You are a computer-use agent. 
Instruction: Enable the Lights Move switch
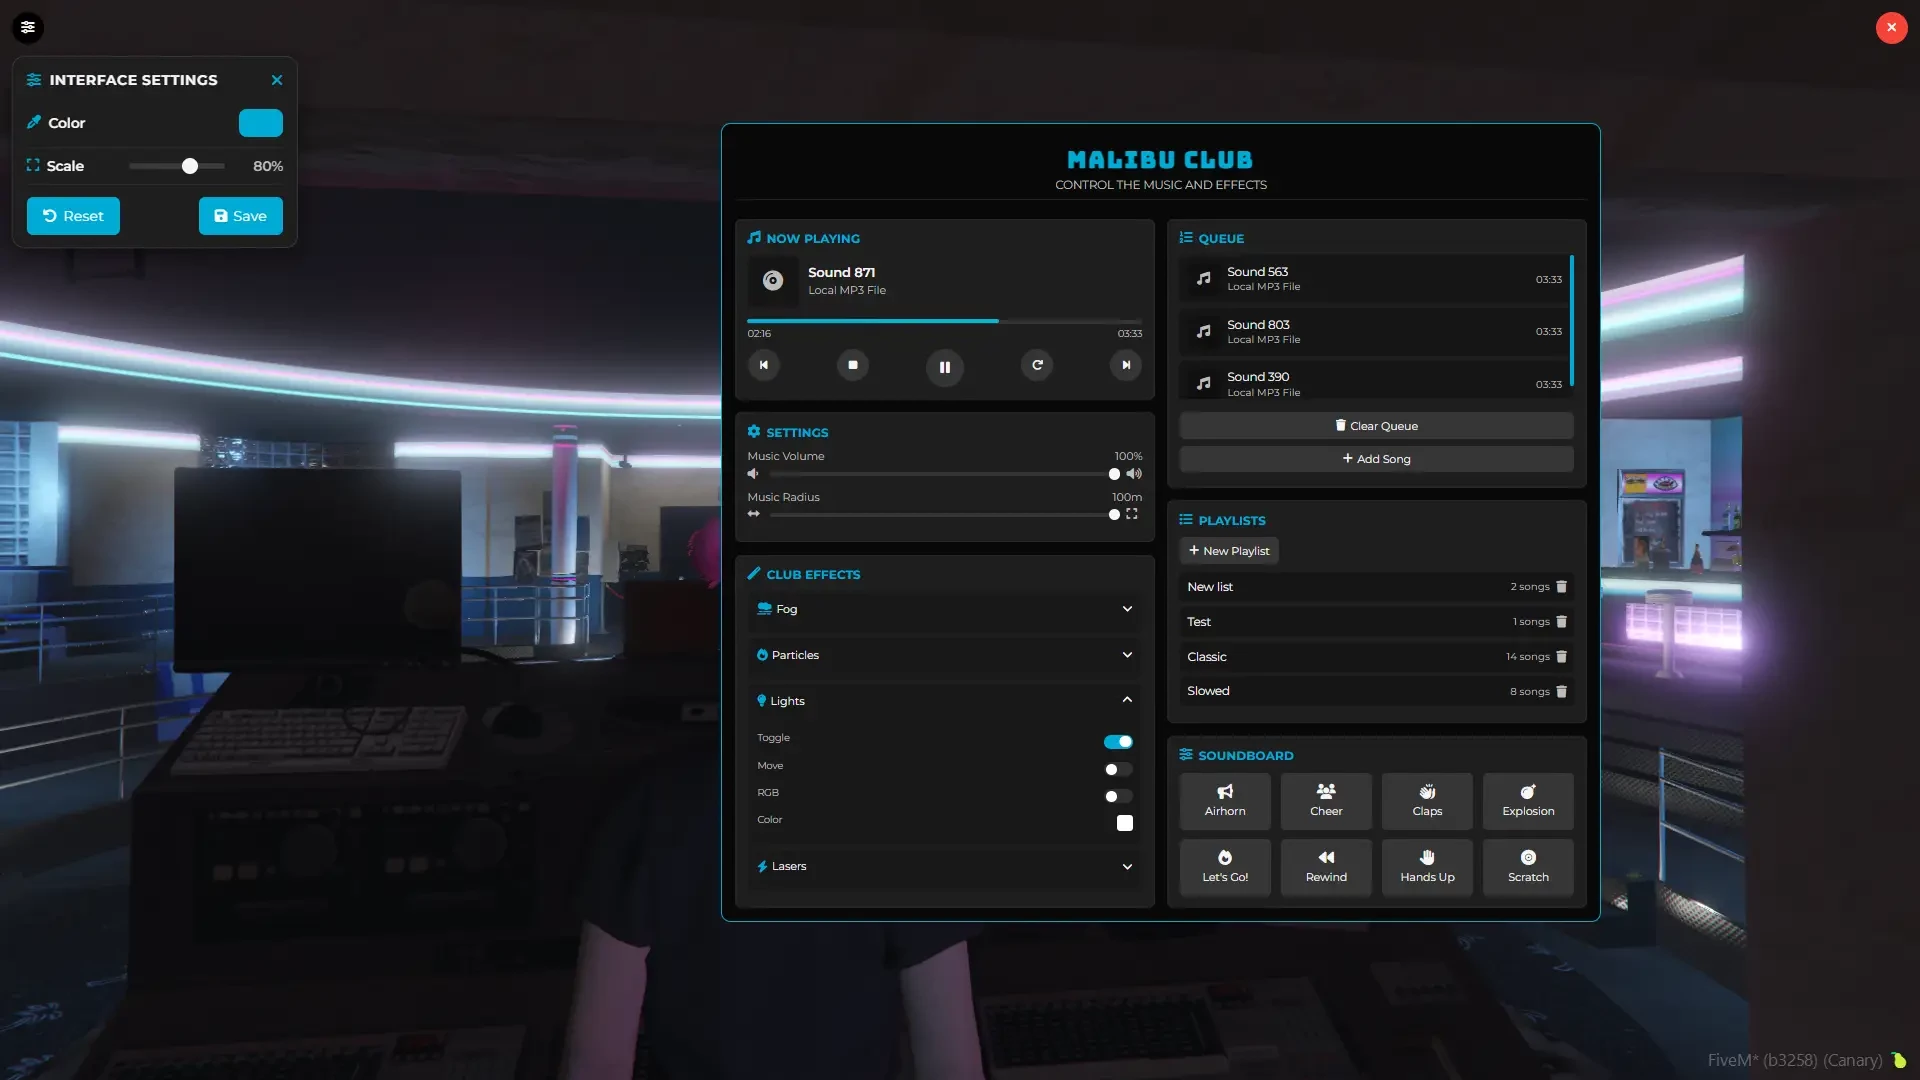tap(1118, 769)
